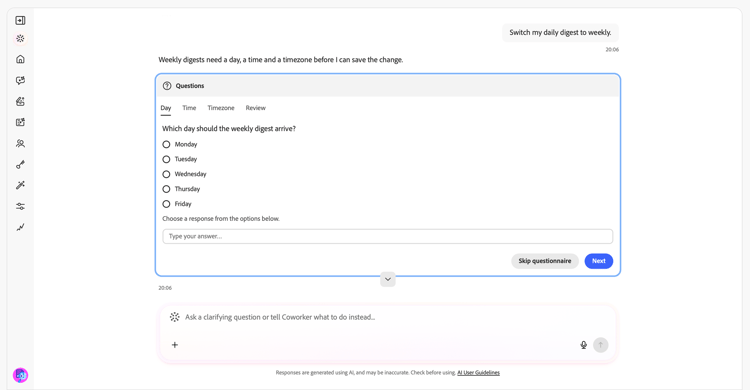The height and width of the screenshot is (390, 750).
Task: Click the 'Weekly digests need a day' reply text
Action: click(281, 60)
